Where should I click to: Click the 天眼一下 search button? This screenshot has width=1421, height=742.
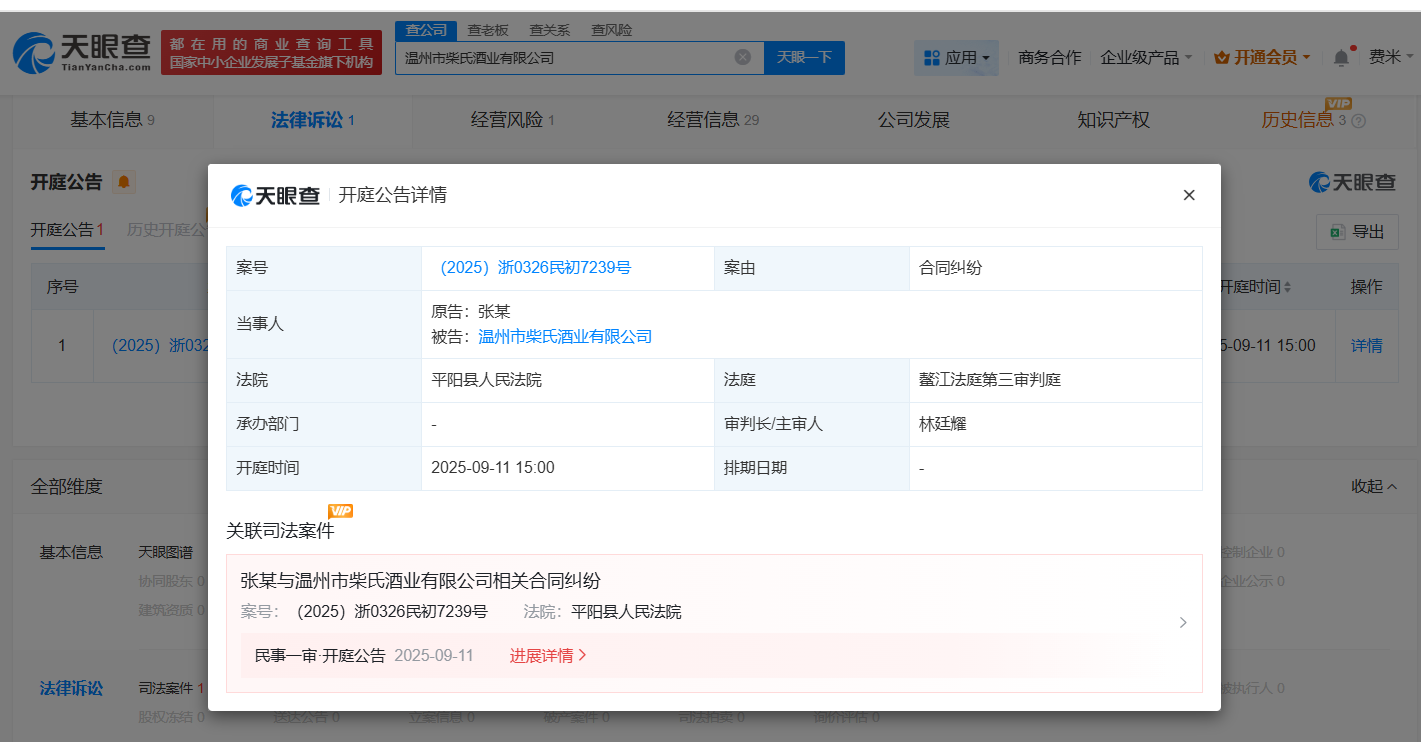click(x=804, y=57)
